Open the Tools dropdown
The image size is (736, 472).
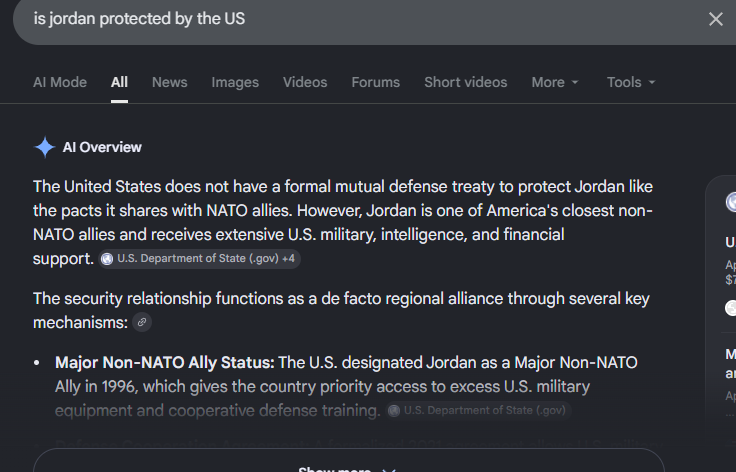[x=631, y=82]
